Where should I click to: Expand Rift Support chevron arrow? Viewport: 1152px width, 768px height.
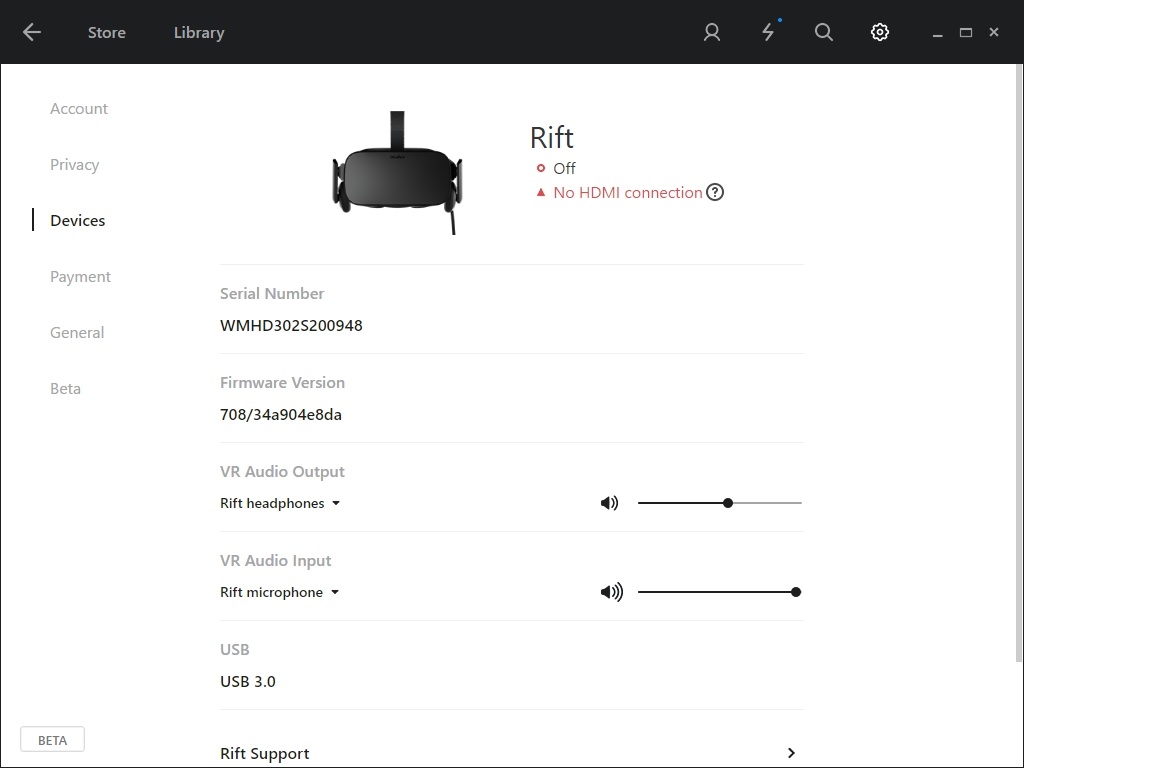[x=791, y=753]
